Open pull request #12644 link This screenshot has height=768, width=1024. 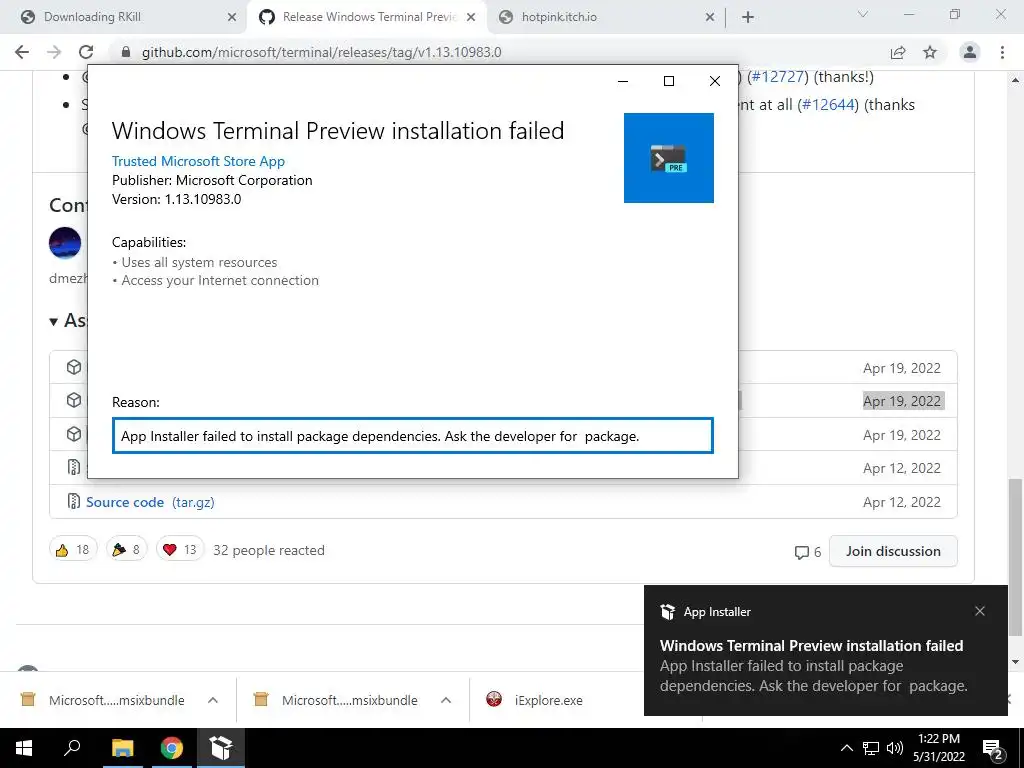[828, 104]
